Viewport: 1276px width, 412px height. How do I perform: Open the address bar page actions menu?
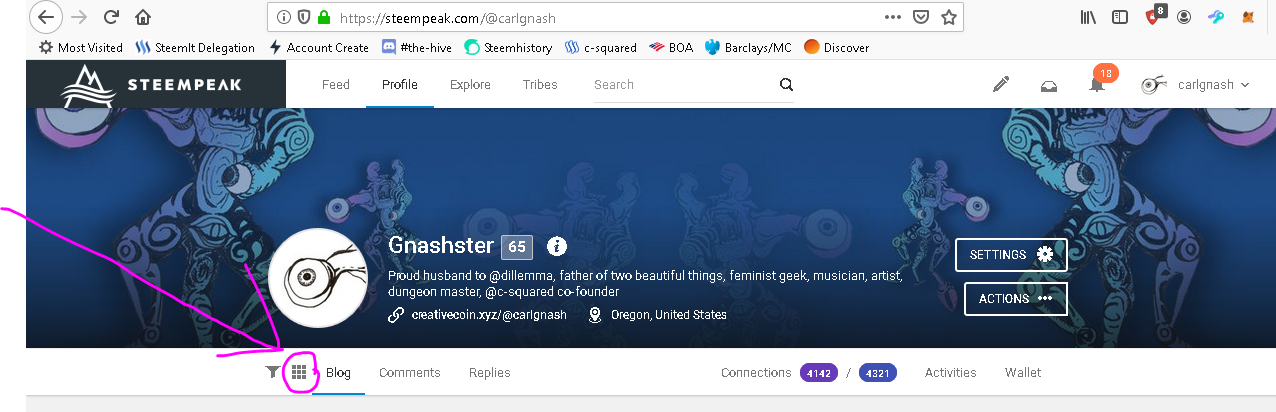tap(893, 17)
